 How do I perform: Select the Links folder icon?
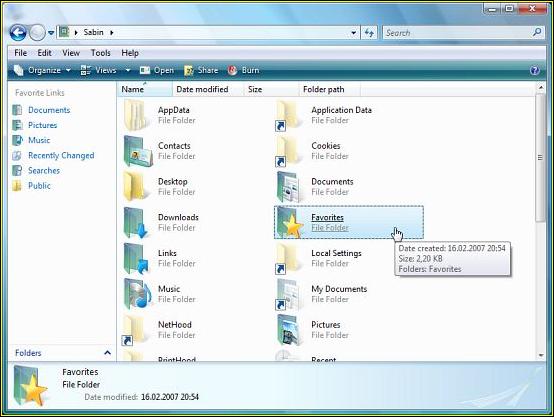click(136, 259)
